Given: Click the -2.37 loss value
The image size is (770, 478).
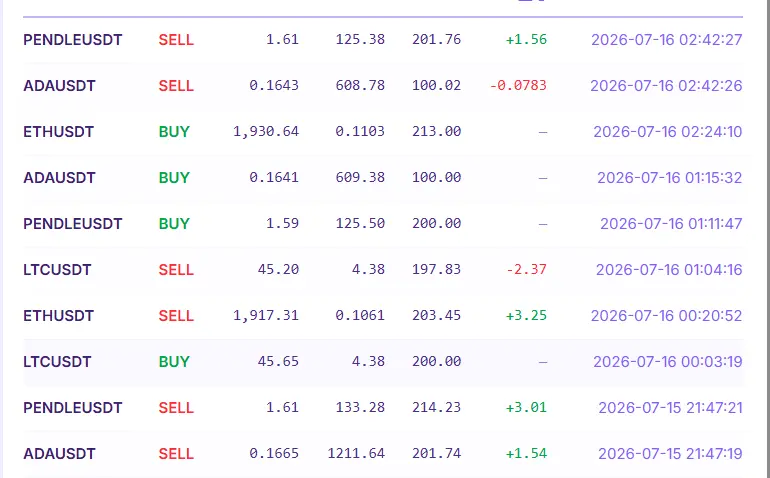Looking at the screenshot, I should pos(526,269).
